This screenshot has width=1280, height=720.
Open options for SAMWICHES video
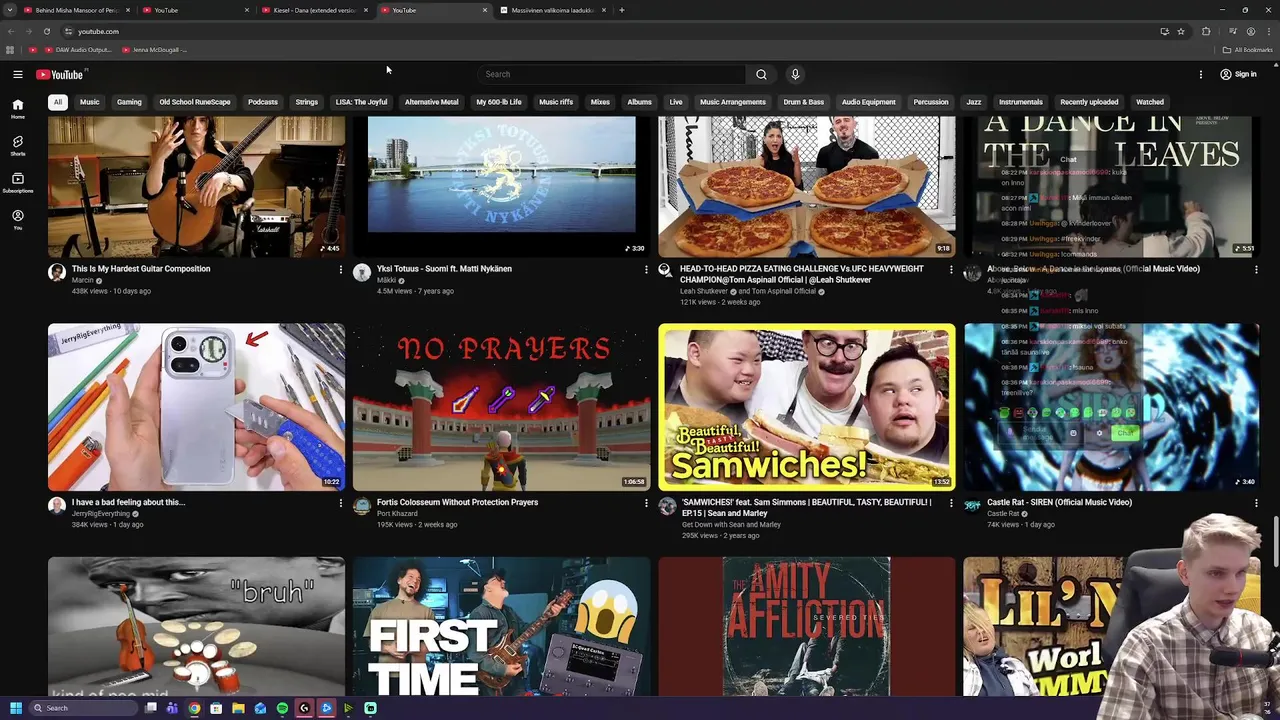951,503
